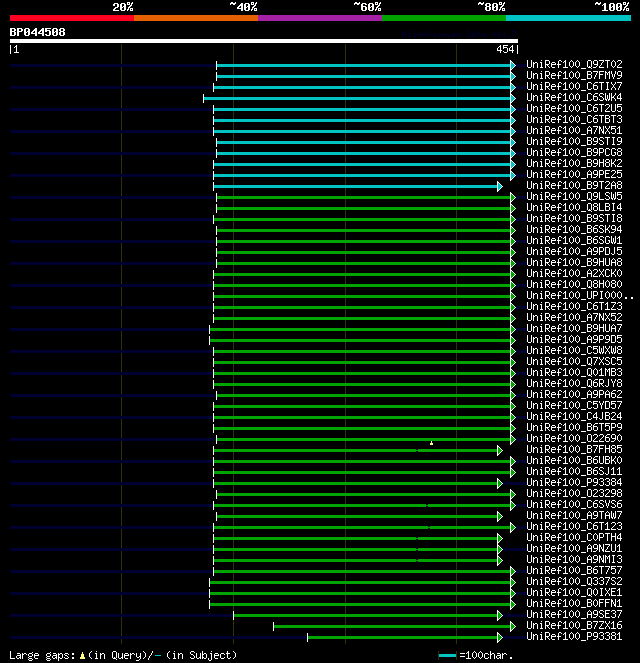Image resolution: width=640 pixels, height=663 pixels.
Task: Click the UniRef100_B9T2A8 label
Action: [x=574, y=185]
